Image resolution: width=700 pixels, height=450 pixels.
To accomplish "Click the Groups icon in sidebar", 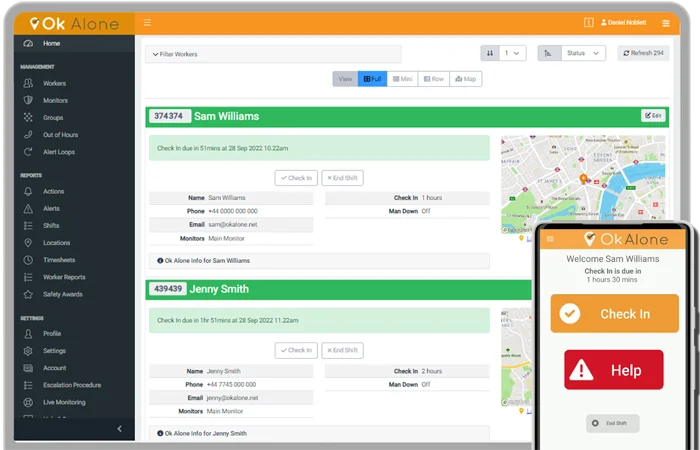I will tap(28, 117).
